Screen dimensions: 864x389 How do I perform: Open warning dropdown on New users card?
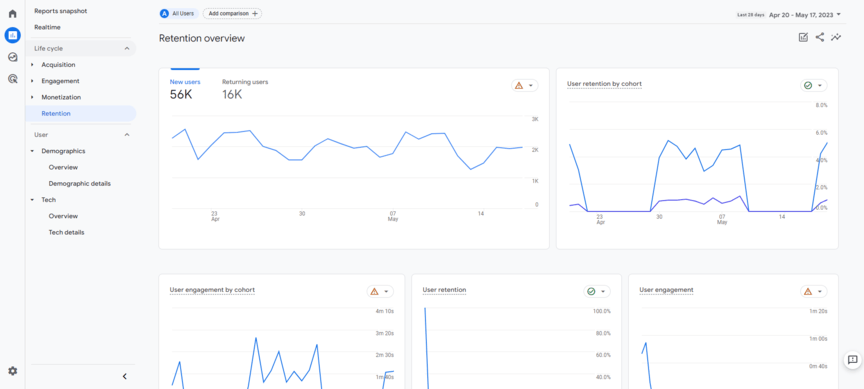tap(525, 85)
